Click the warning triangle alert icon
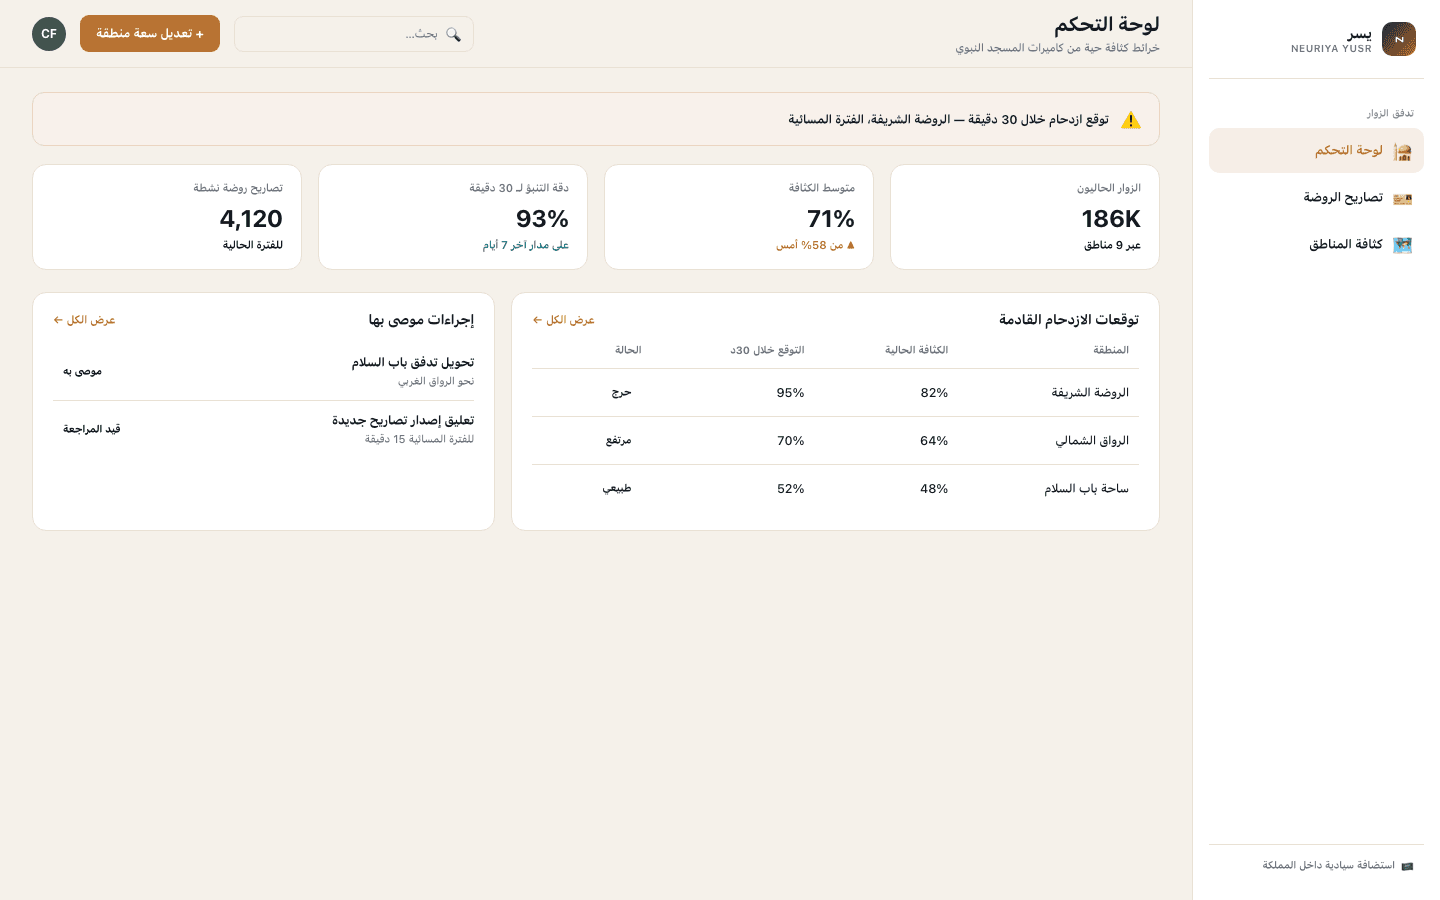Viewport: 1440px width, 900px height. tap(1131, 120)
